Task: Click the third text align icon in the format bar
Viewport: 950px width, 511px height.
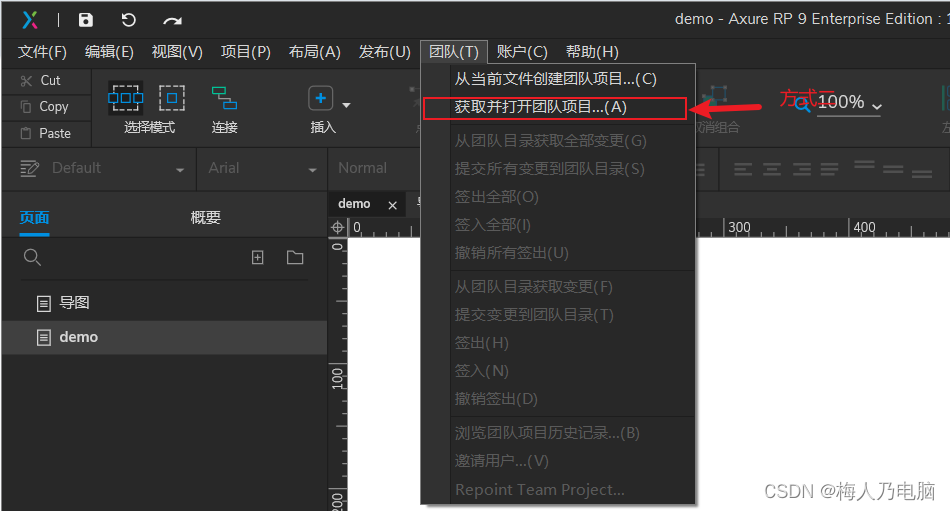Action: pos(802,169)
